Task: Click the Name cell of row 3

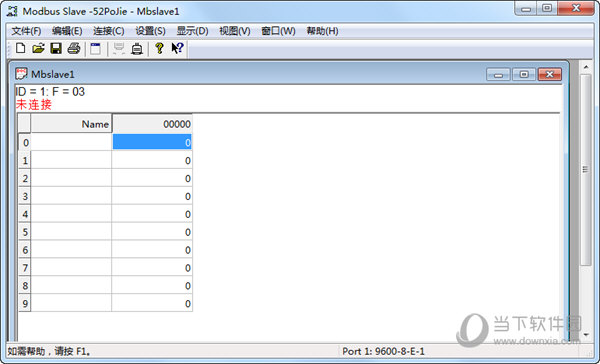Action: [71, 196]
